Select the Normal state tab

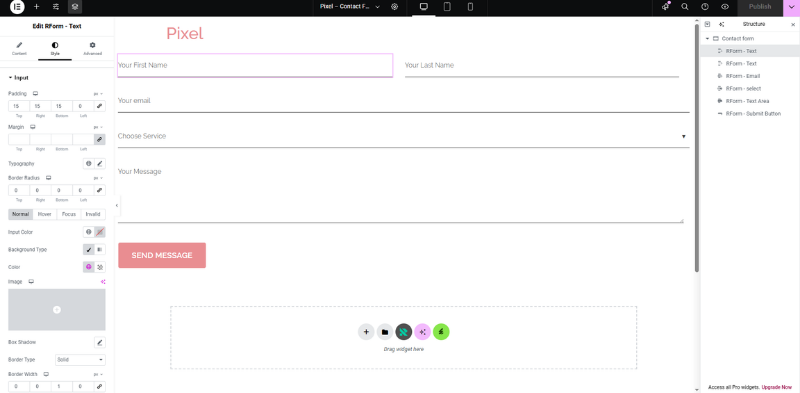pos(20,214)
